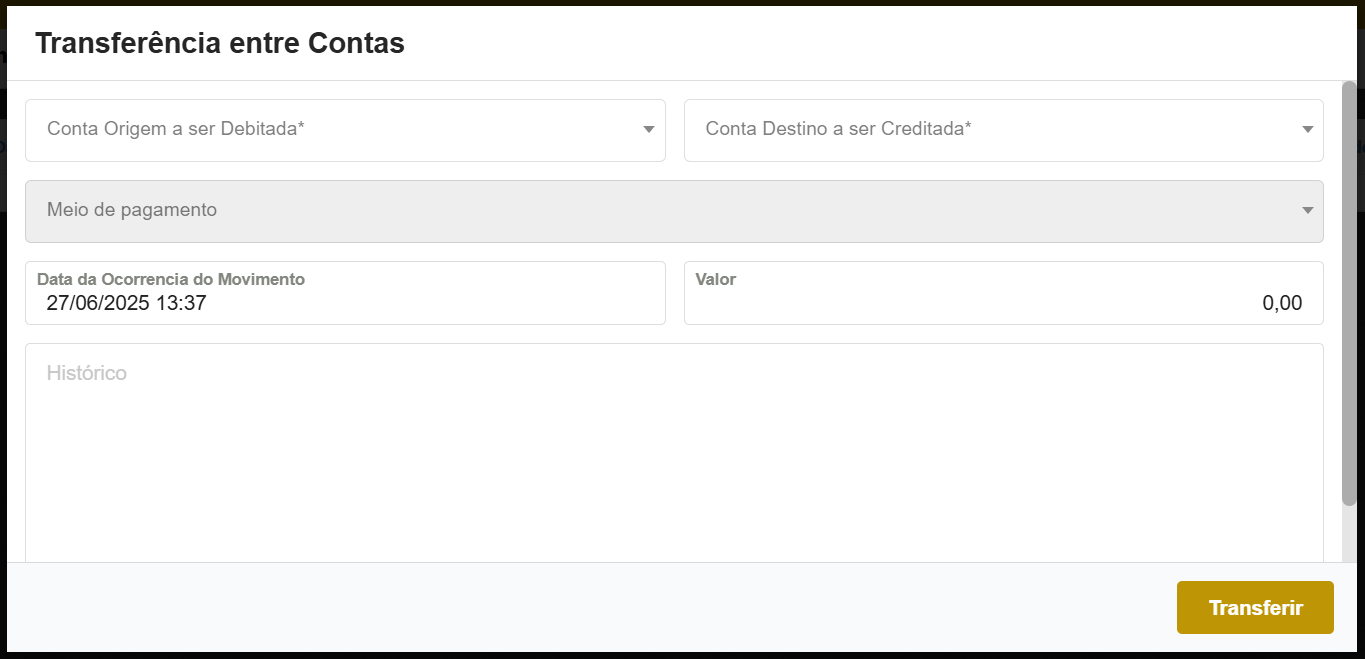The height and width of the screenshot is (659, 1365).
Task: Click the Meio de pagamento arrow icon
Action: (x=1308, y=211)
